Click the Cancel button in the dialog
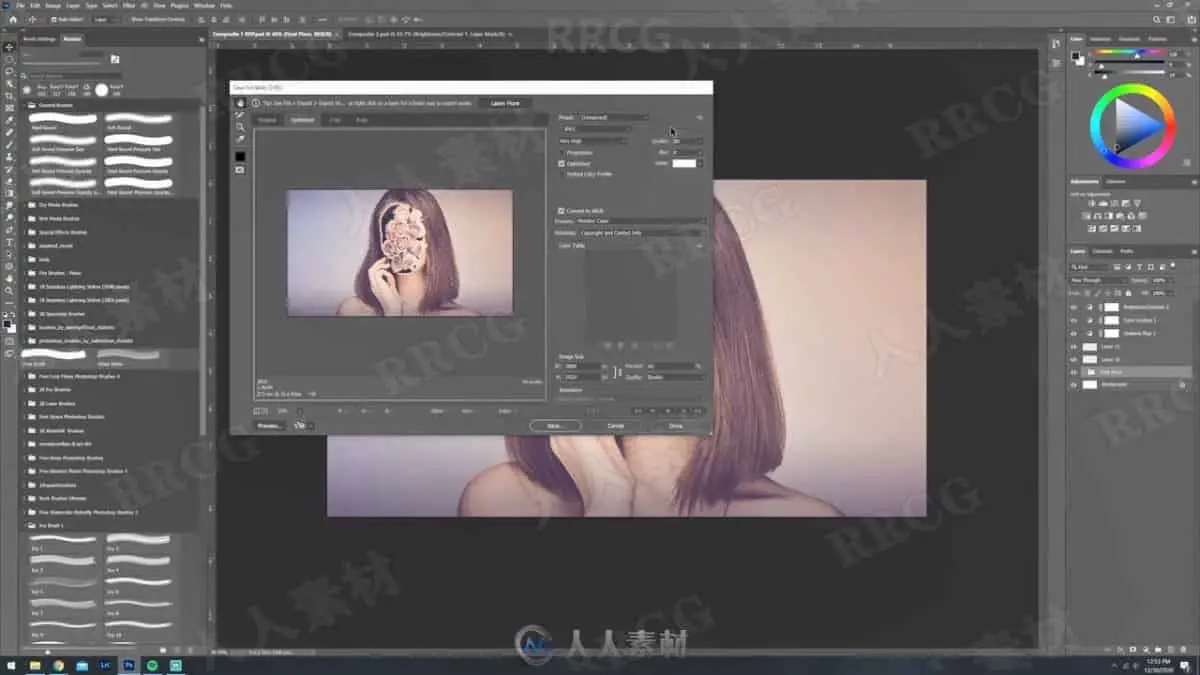The width and height of the screenshot is (1200, 675). [616, 426]
